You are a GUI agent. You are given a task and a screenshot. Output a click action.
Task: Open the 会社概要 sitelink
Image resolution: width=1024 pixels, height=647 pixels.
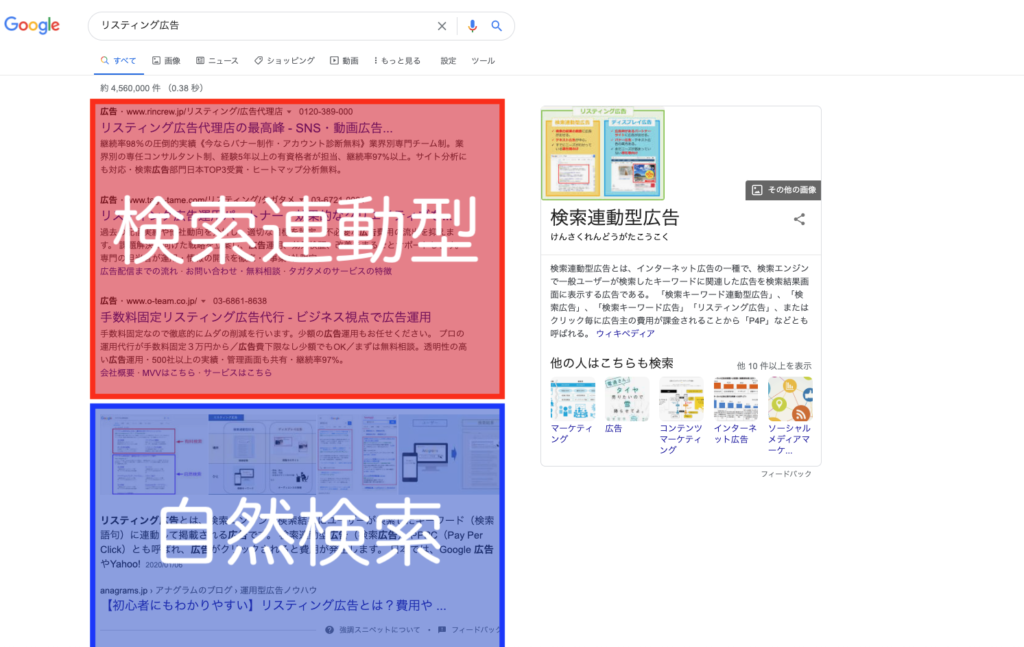click(x=117, y=373)
